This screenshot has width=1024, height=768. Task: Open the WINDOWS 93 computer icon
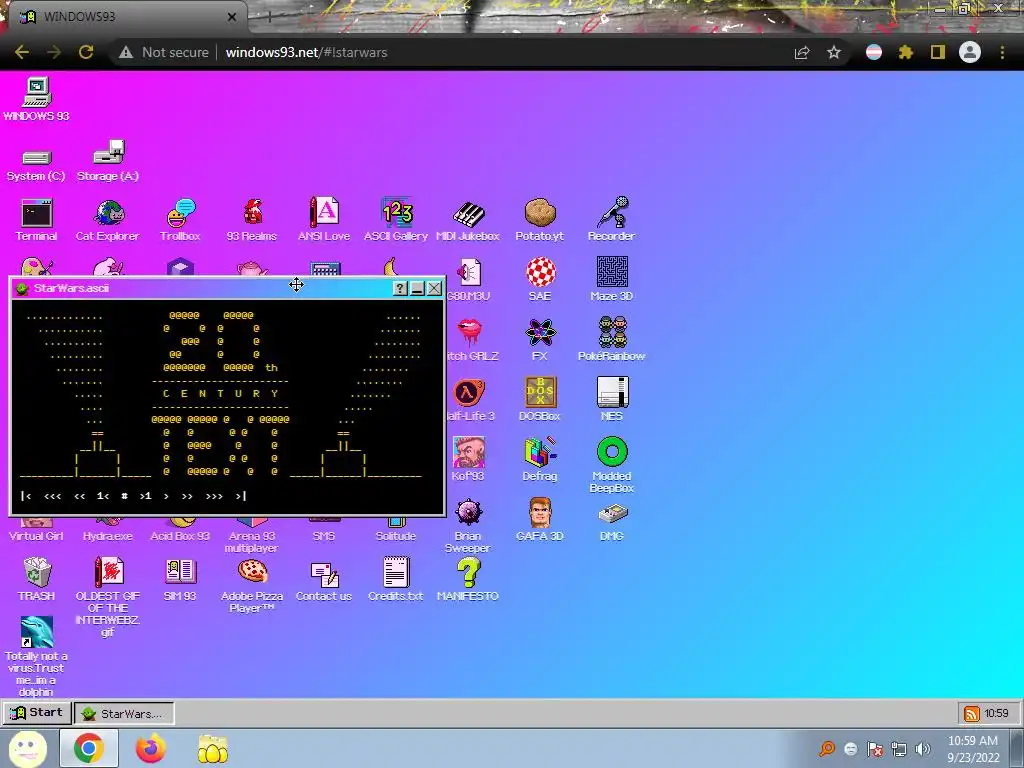(x=37, y=92)
